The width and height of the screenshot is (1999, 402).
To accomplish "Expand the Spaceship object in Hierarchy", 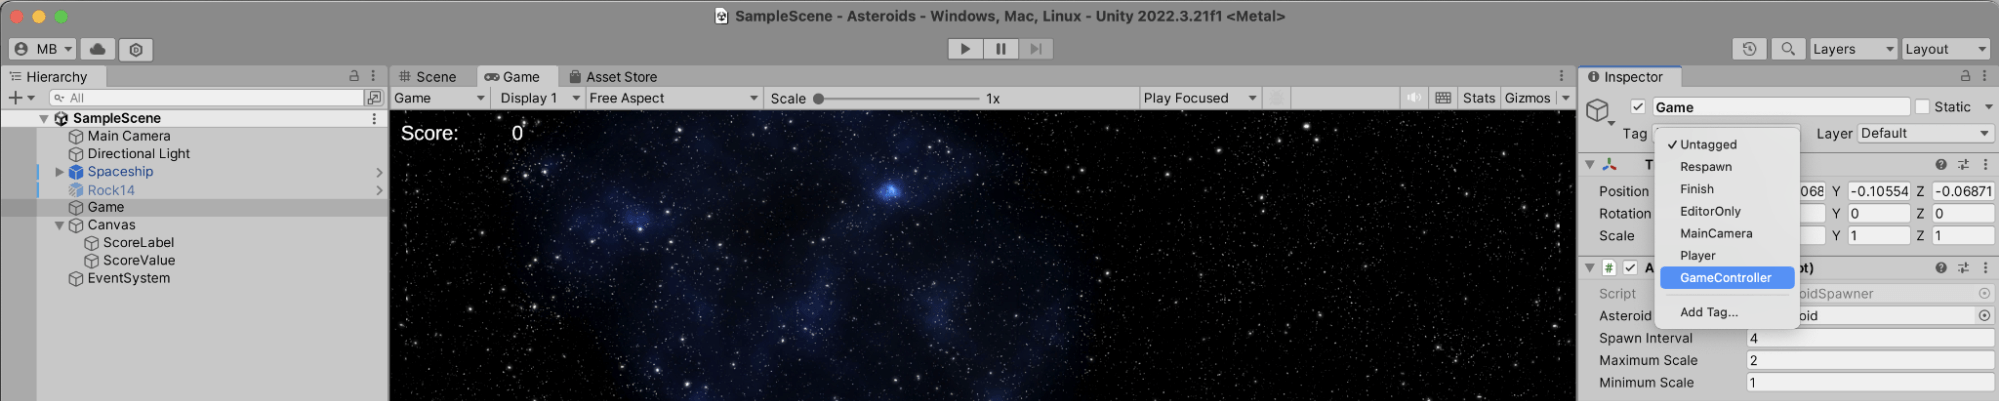I will pyautogui.click(x=59, y=172).
